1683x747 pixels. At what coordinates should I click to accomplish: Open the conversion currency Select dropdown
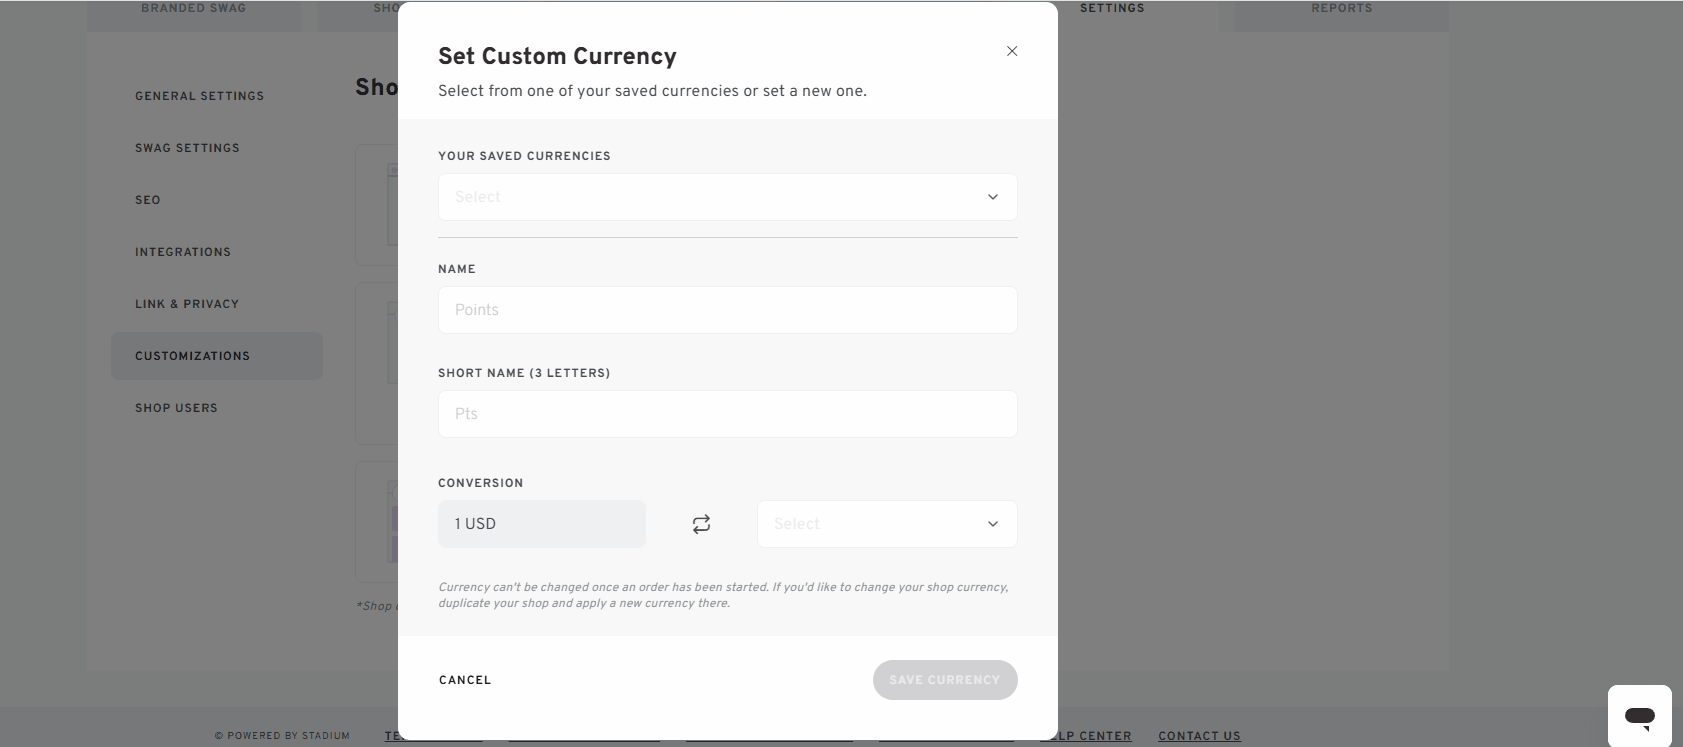pos(886,523)
